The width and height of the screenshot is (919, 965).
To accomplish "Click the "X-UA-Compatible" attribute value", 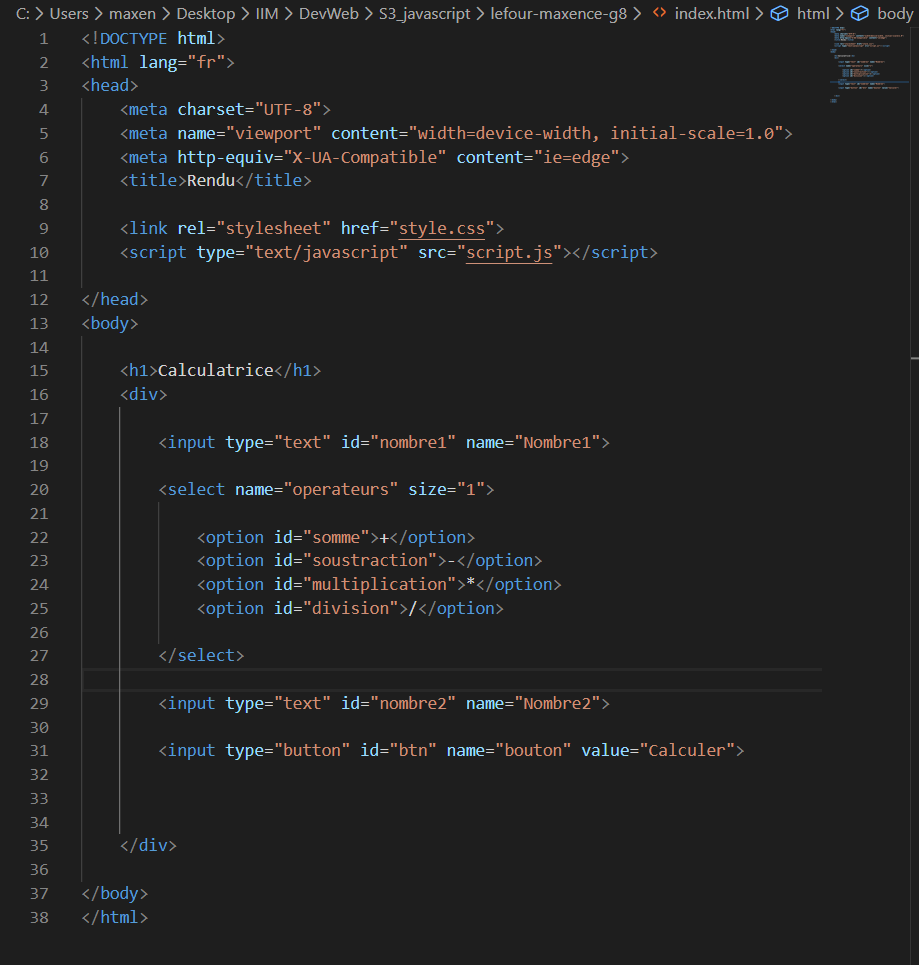I will tap(365, 158).
